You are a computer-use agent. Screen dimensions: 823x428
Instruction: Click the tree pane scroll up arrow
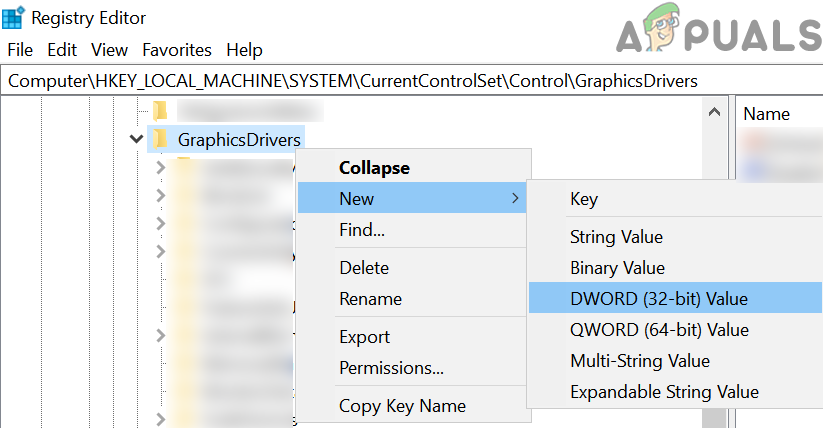coord(714,111)
